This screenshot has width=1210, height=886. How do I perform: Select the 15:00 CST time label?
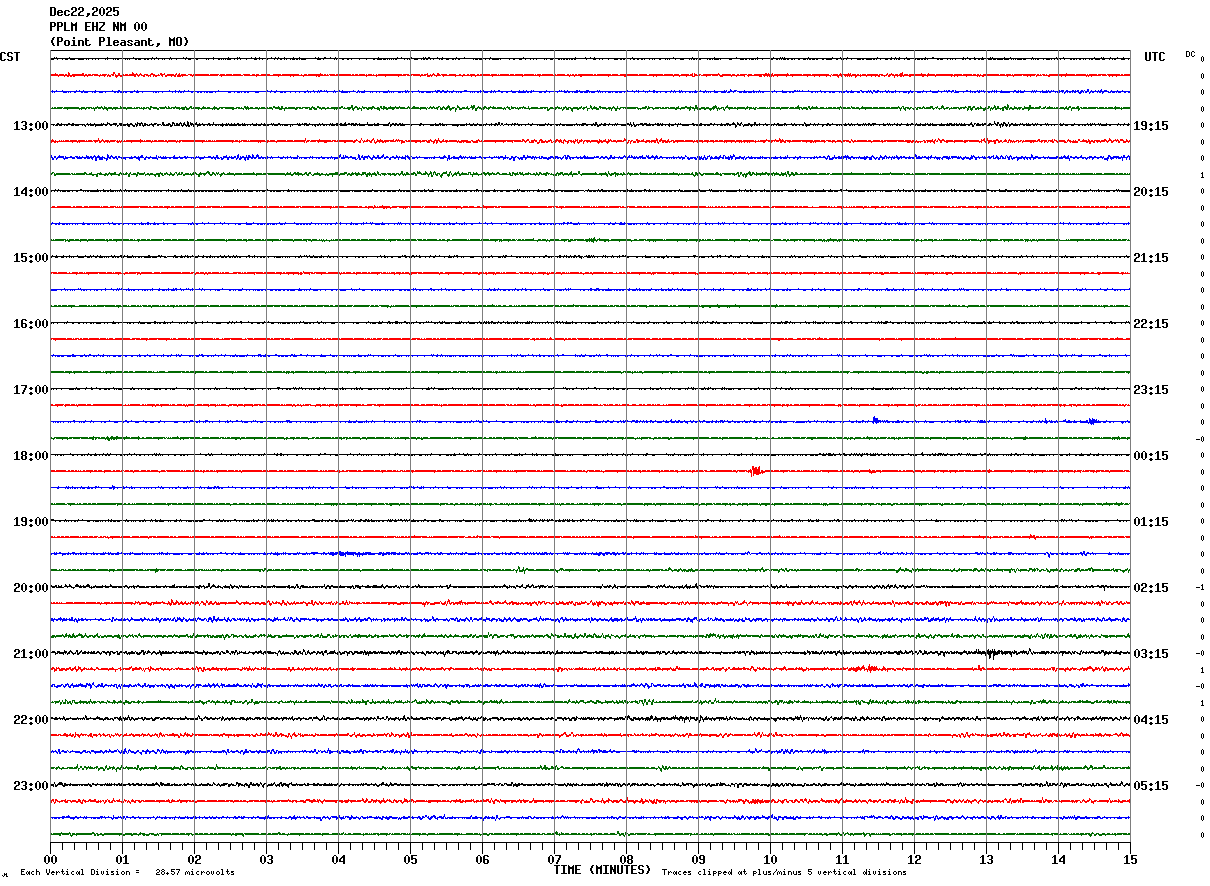pos(31,258)
